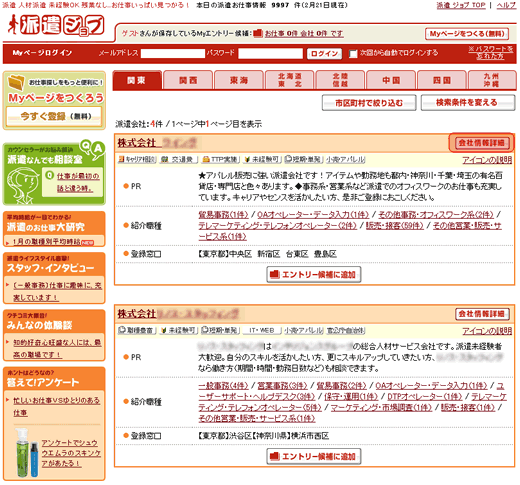The image size is (520, 485).
Task: Open the 九州 沖縄 region tab
Action: pyautogui.click(x=492, y=80)
